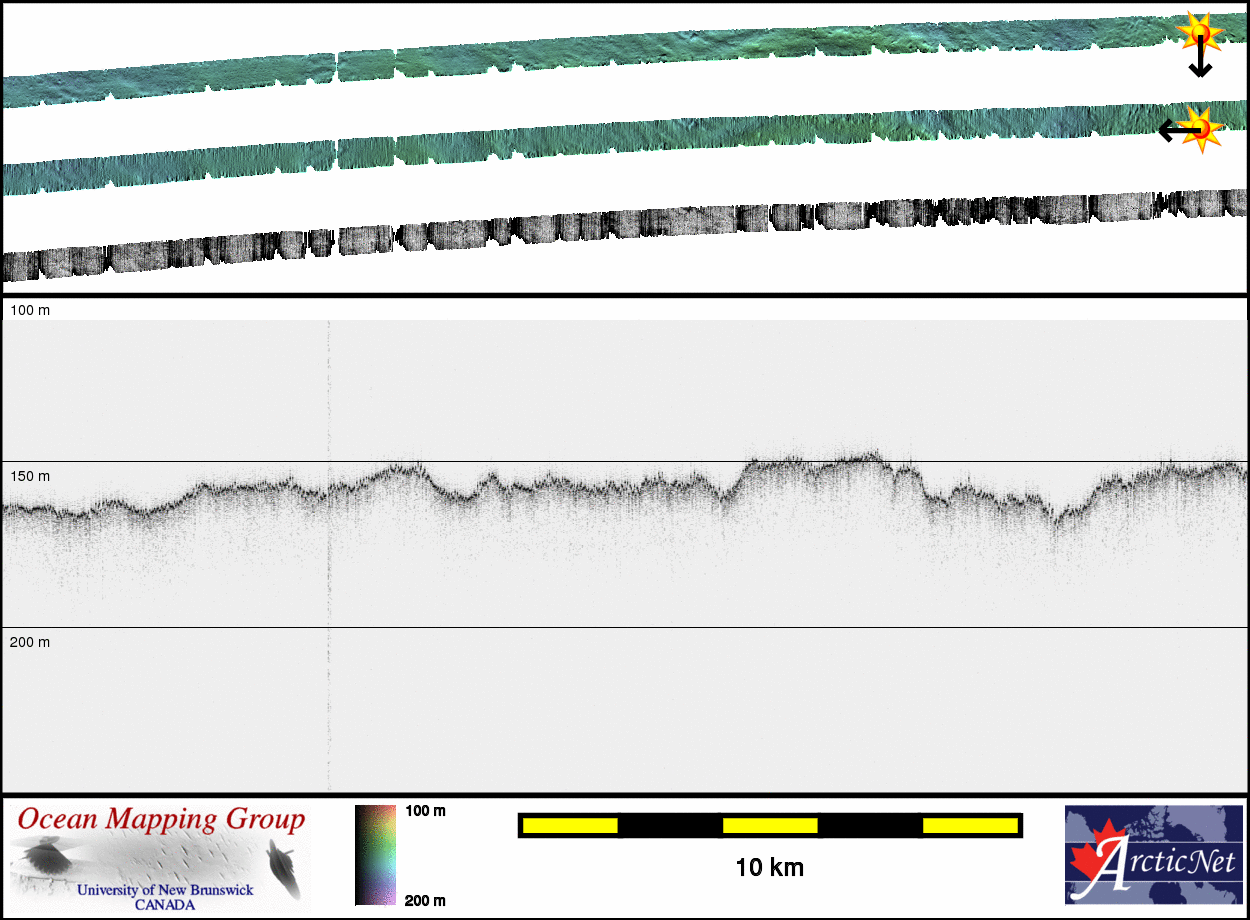This screenshot has height=920, width=1250.
Task: Select the 10 km scale bar label
Action: pos(769,868)
